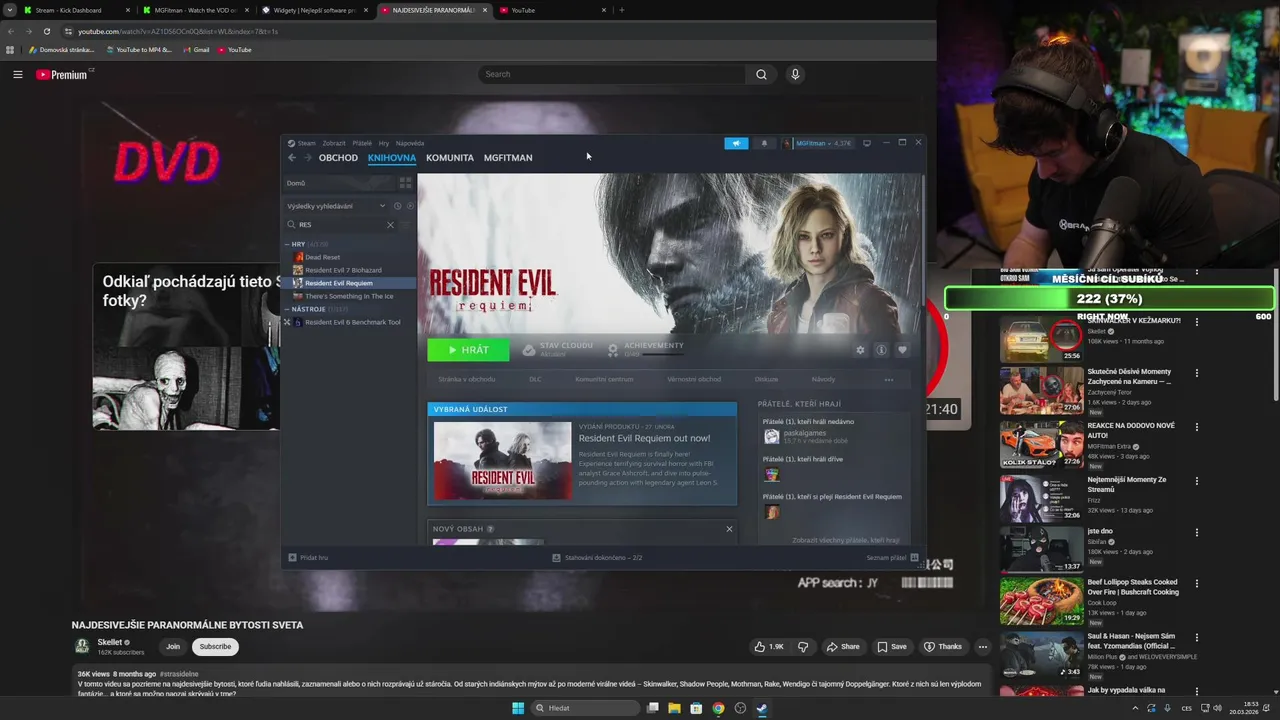The width and height of the screenshot is (1280, 720).
Task: Like the YouTube video
Action: pyautogui.click(x=769, y=647)
